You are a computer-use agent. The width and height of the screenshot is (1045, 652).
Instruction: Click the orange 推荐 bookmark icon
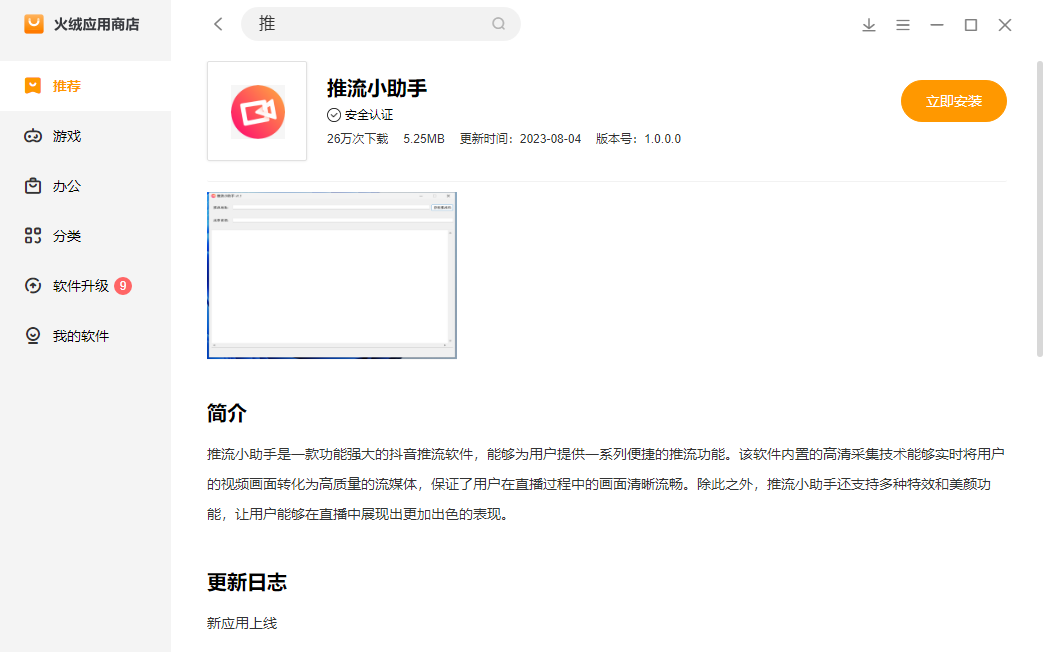click(x=33, y=85)
